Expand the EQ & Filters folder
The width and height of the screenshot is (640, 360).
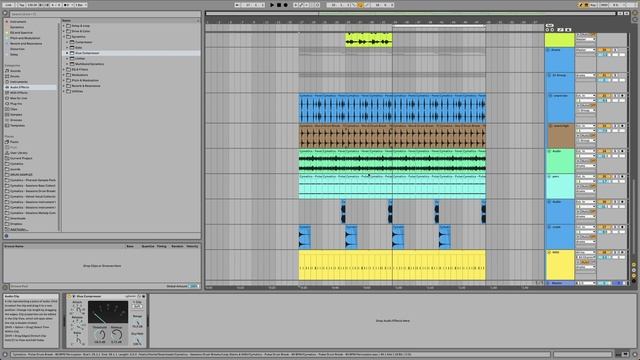[64, 69]
